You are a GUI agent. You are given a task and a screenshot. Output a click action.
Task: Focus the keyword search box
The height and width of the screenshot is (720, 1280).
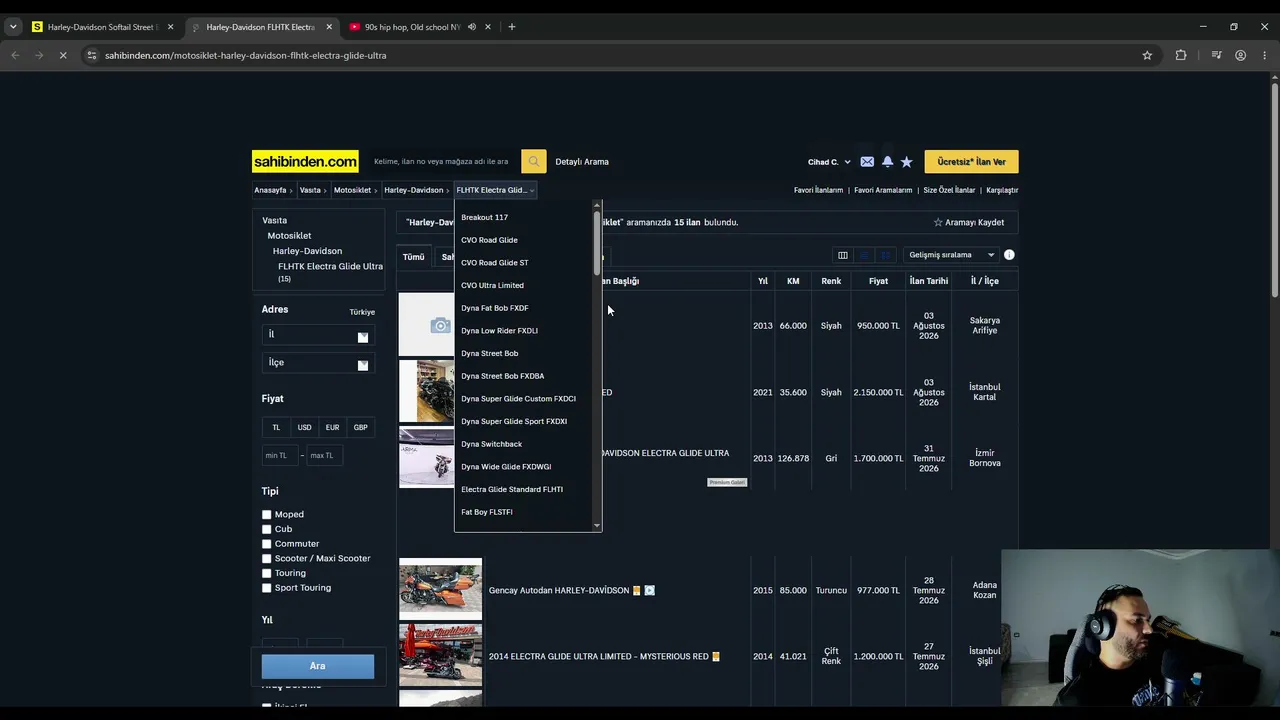(443, 162)
